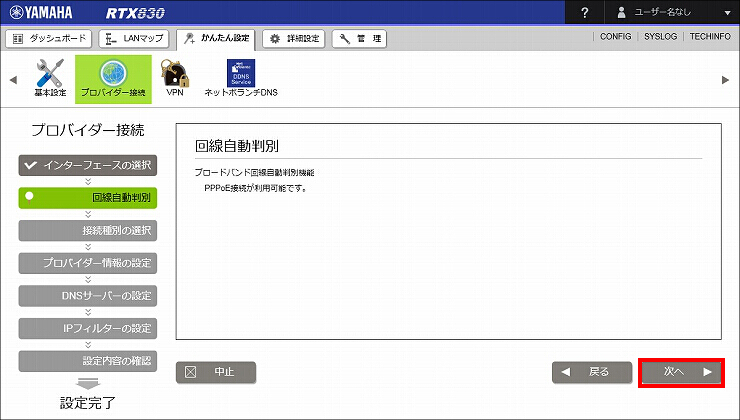Click the 設定完了 text
This screenshot has width=740, height=420.
tap(88, 403)
